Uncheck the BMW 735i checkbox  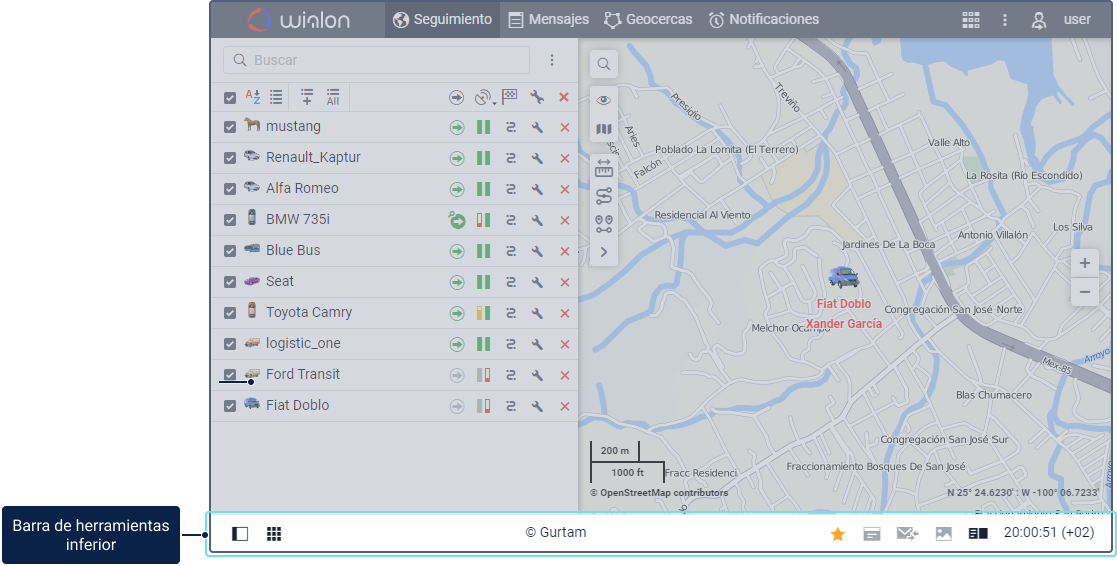229,220
